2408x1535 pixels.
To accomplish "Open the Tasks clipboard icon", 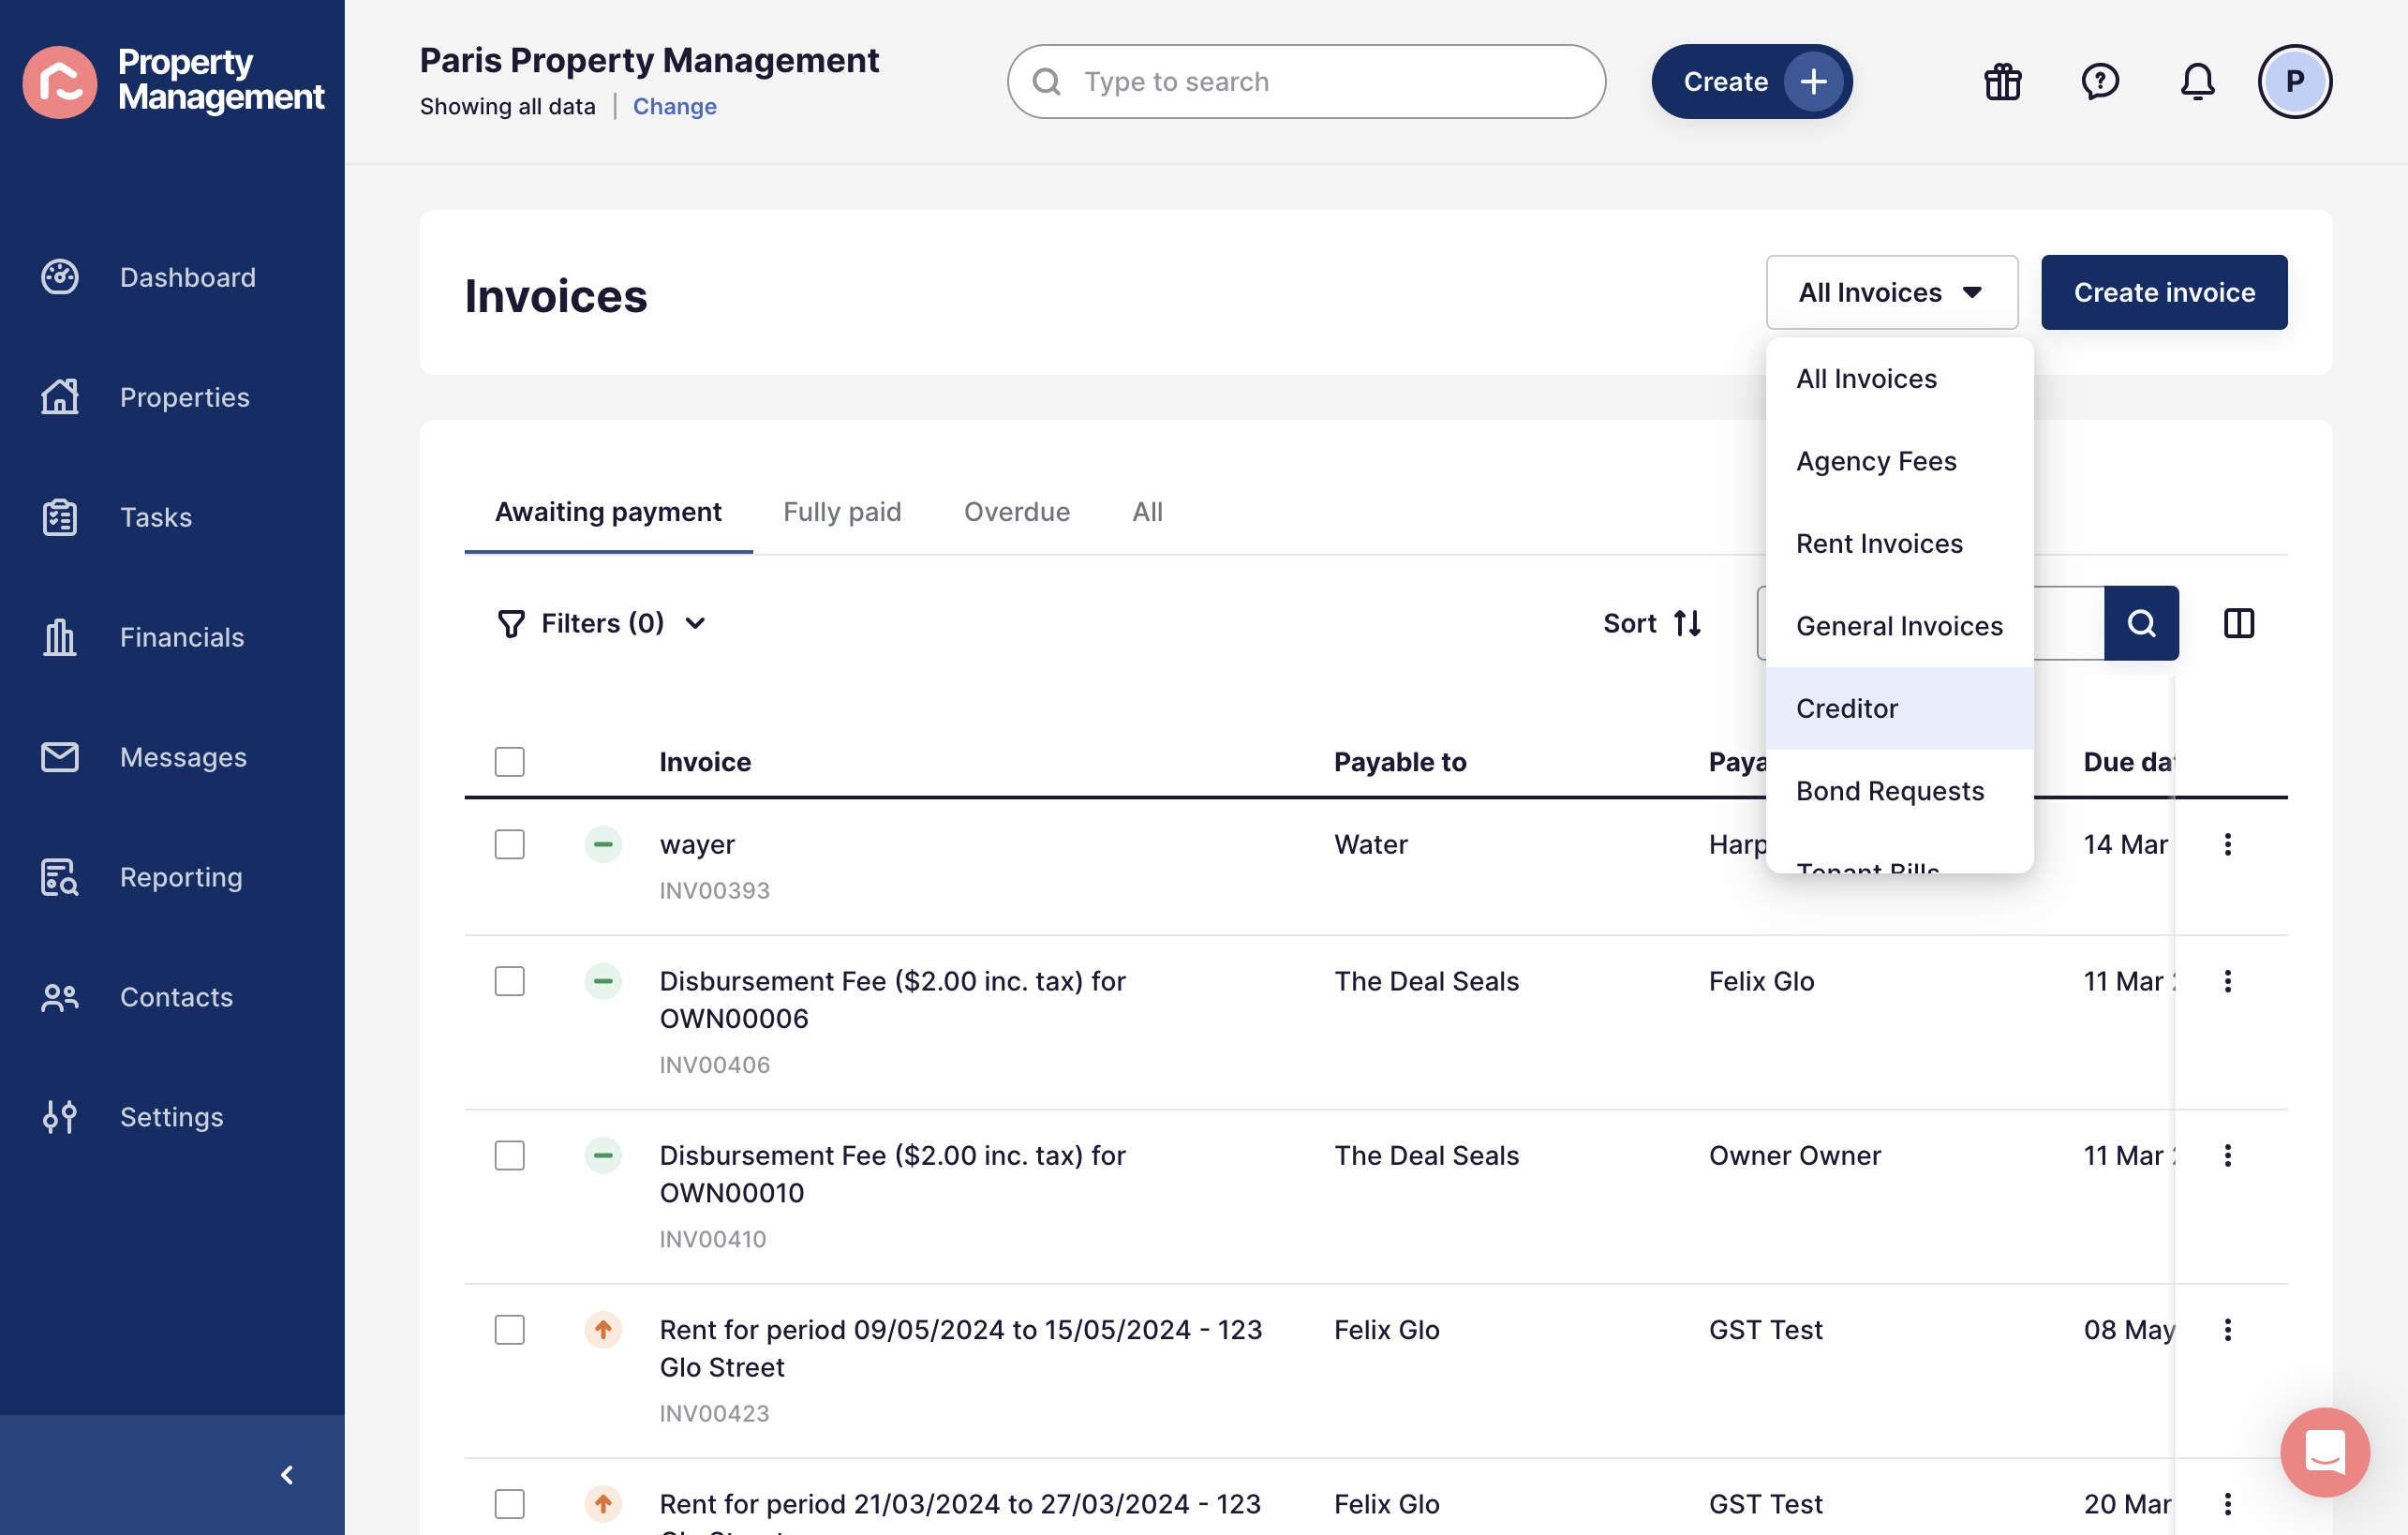I will pos(60,517).
